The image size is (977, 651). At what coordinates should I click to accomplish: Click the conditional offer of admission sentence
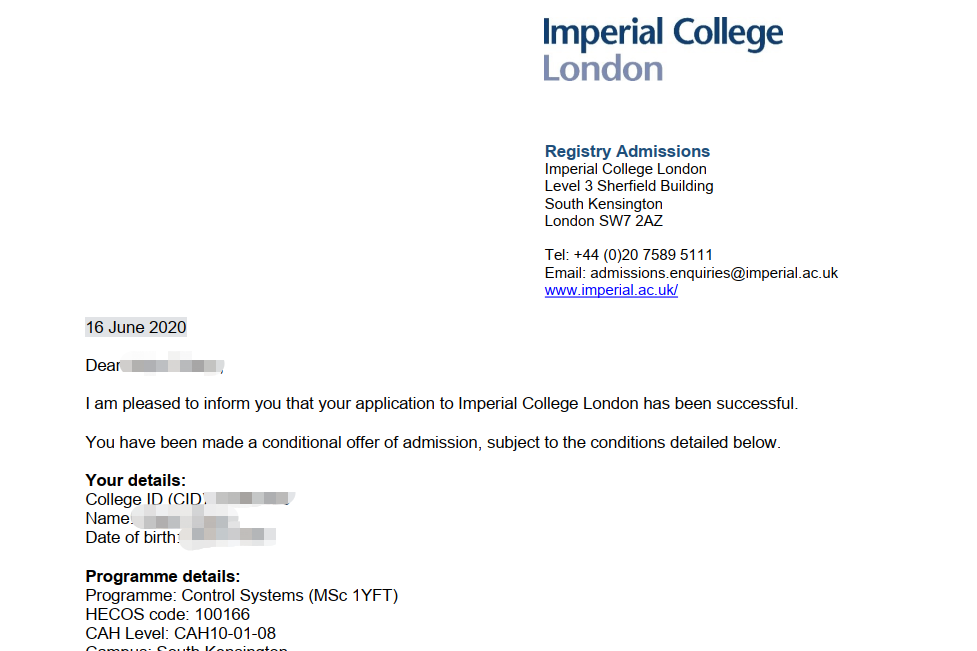[x=433, y=442]
